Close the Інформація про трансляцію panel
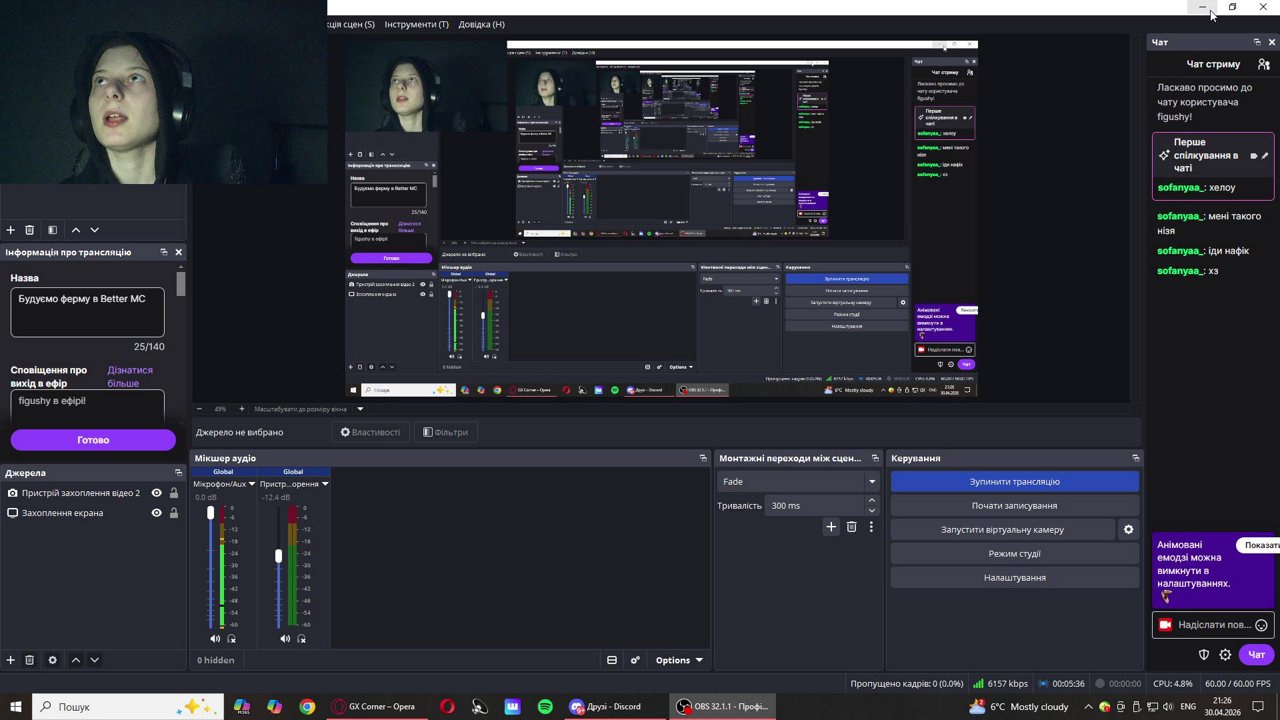The image size is (1280, 720). pos(179,252)
